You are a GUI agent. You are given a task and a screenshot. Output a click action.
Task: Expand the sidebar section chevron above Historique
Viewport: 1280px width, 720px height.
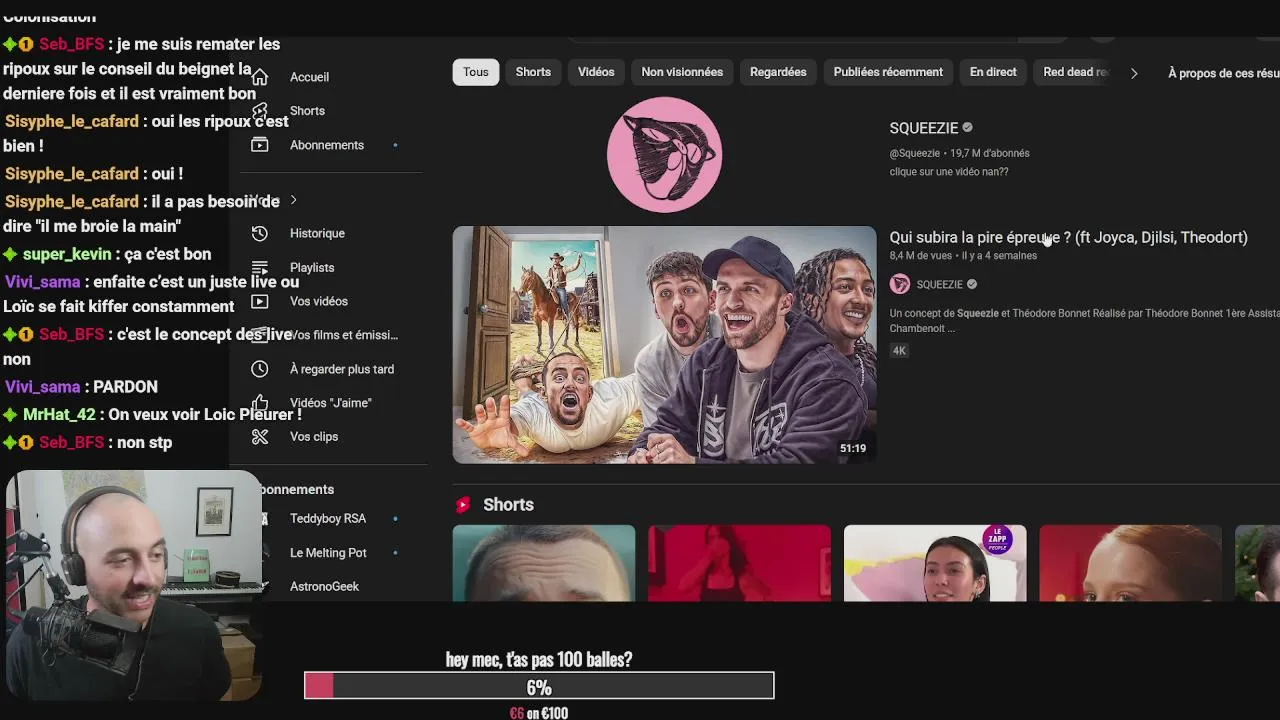click(293, 200)
